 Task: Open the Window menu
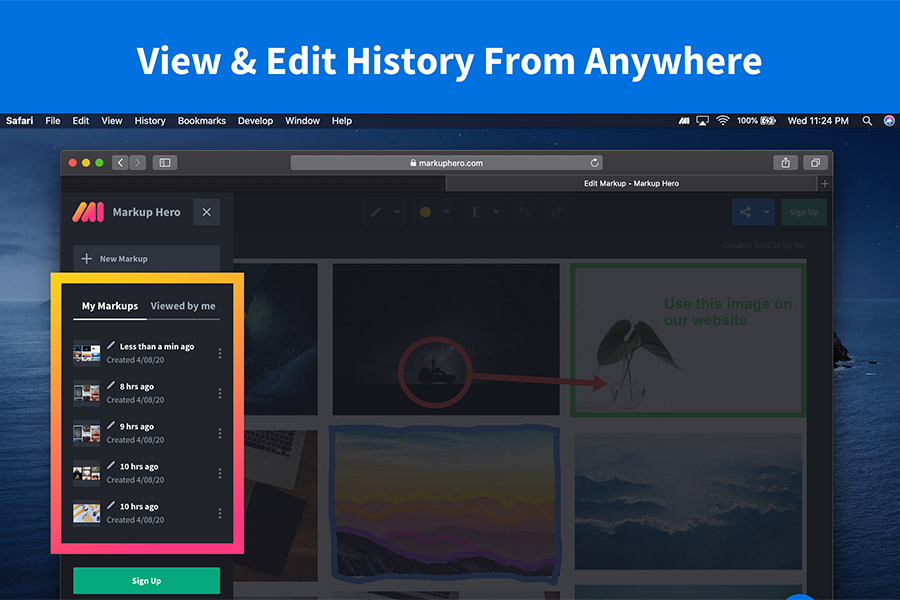[x=302, y=121]
